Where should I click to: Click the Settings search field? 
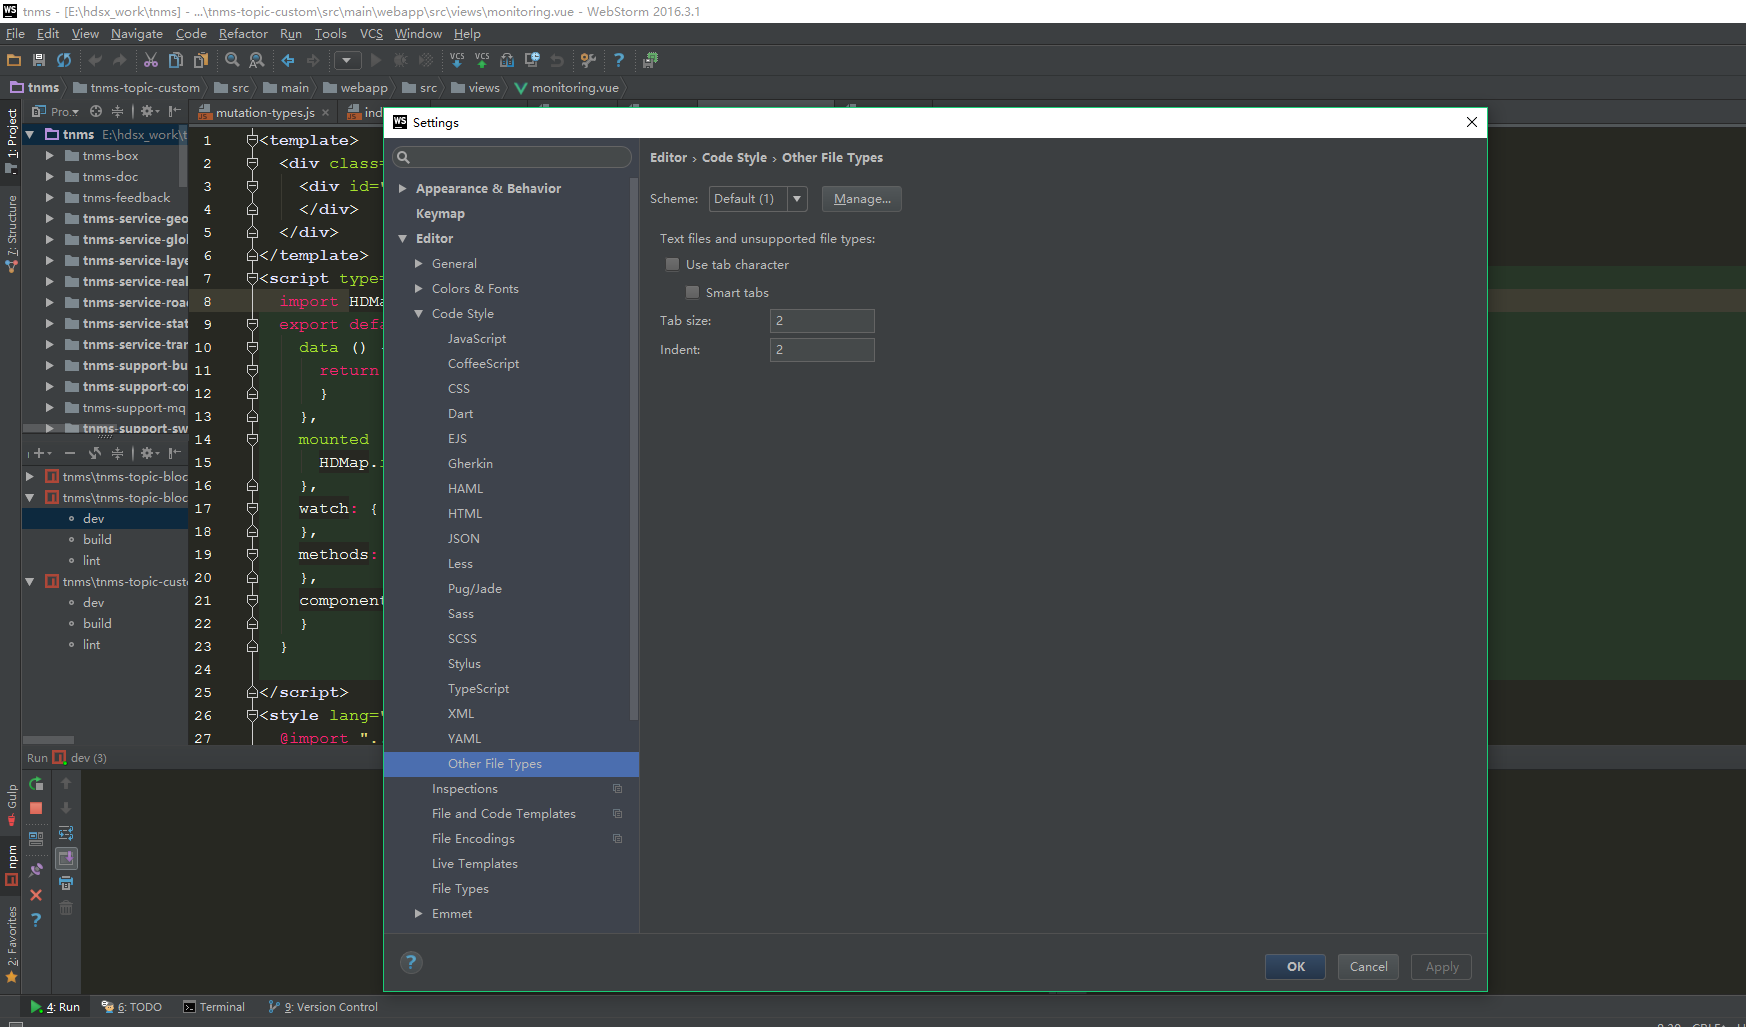point(512,157)
